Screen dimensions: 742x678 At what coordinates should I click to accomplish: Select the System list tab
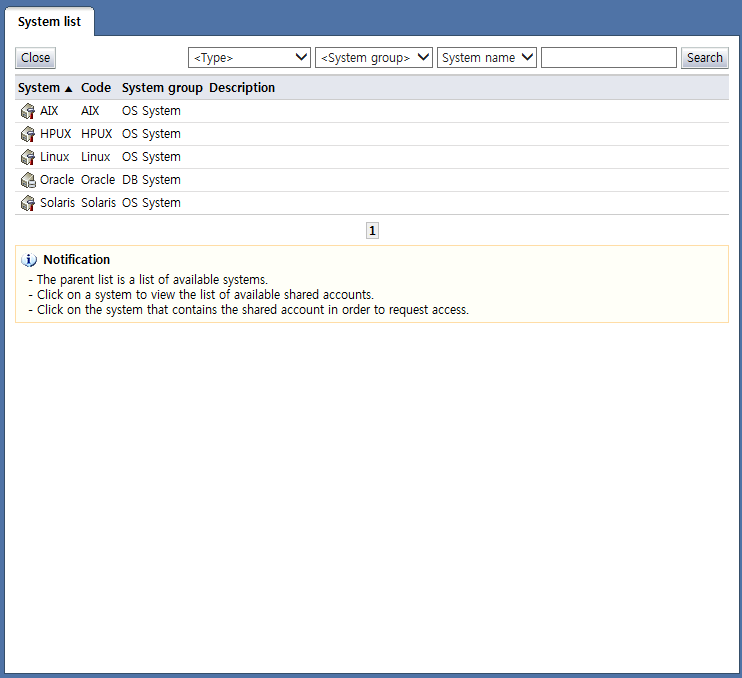(49, 22)
